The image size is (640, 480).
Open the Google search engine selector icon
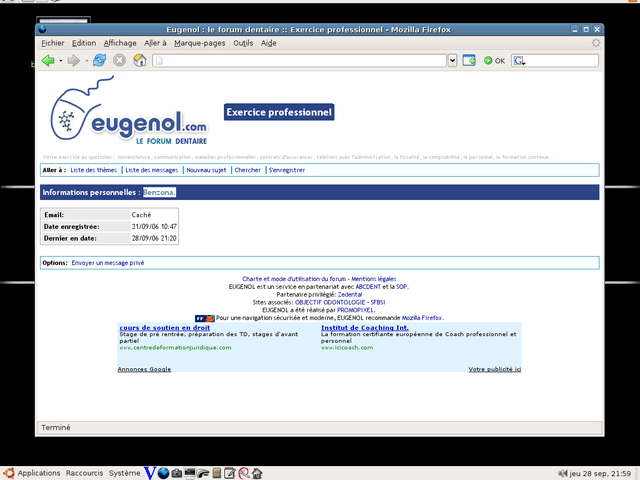(519, 61)
